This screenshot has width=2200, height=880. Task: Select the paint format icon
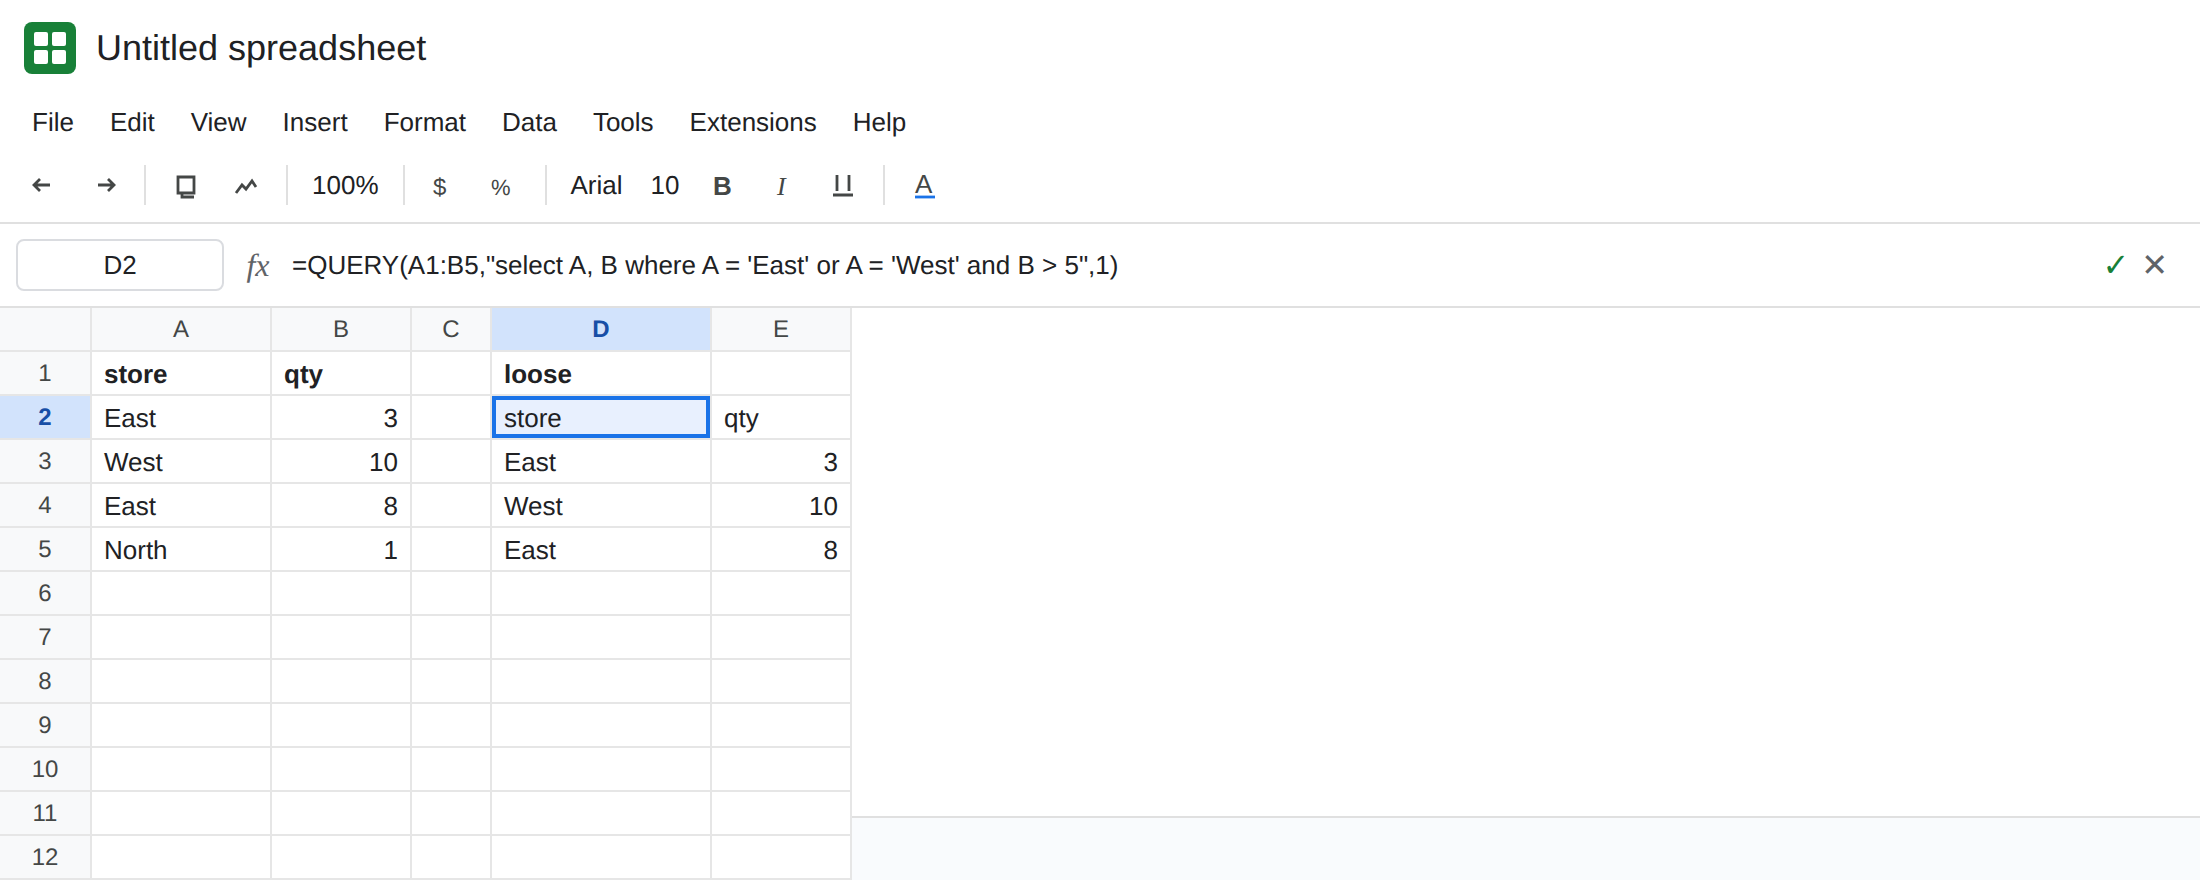coord(246,186)
